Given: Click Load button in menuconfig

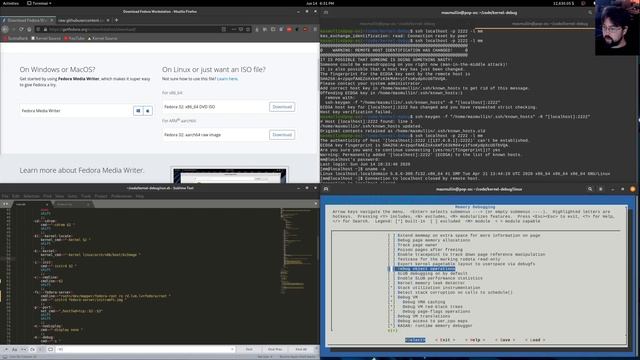Looking at the screenshot, I should (x=535, y=340).
